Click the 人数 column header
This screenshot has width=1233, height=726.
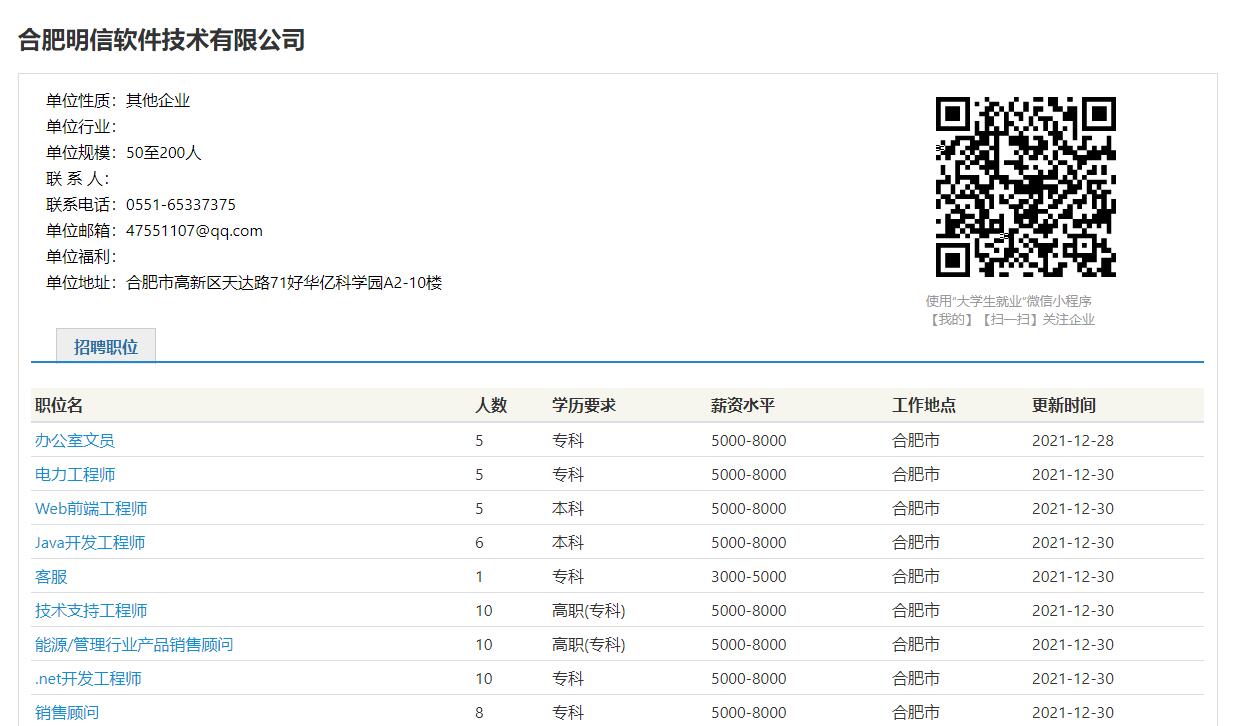point(491,405)
